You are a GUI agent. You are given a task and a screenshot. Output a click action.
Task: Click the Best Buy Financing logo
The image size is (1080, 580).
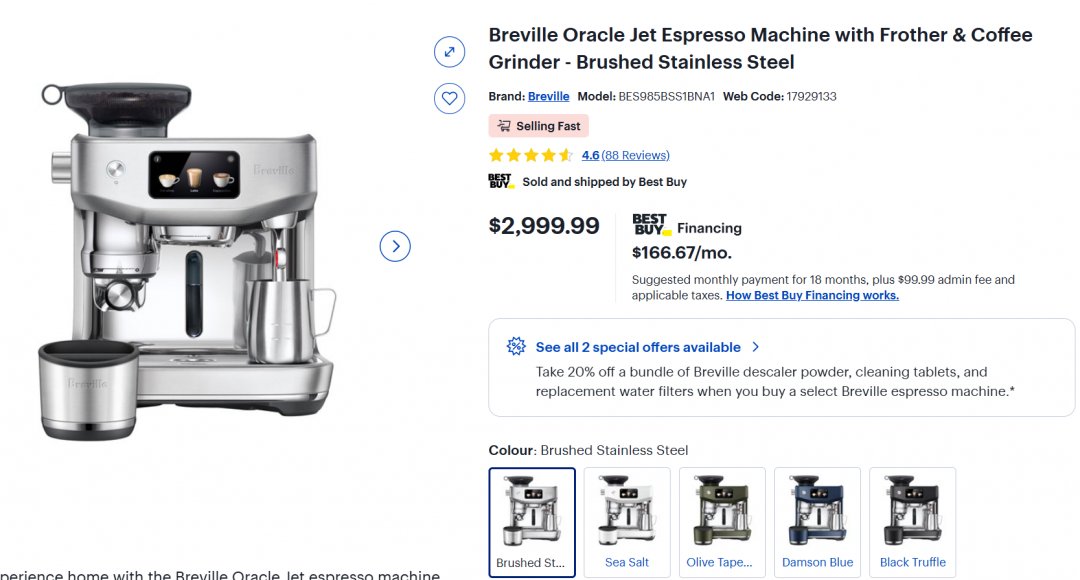(x=651, y=225)
